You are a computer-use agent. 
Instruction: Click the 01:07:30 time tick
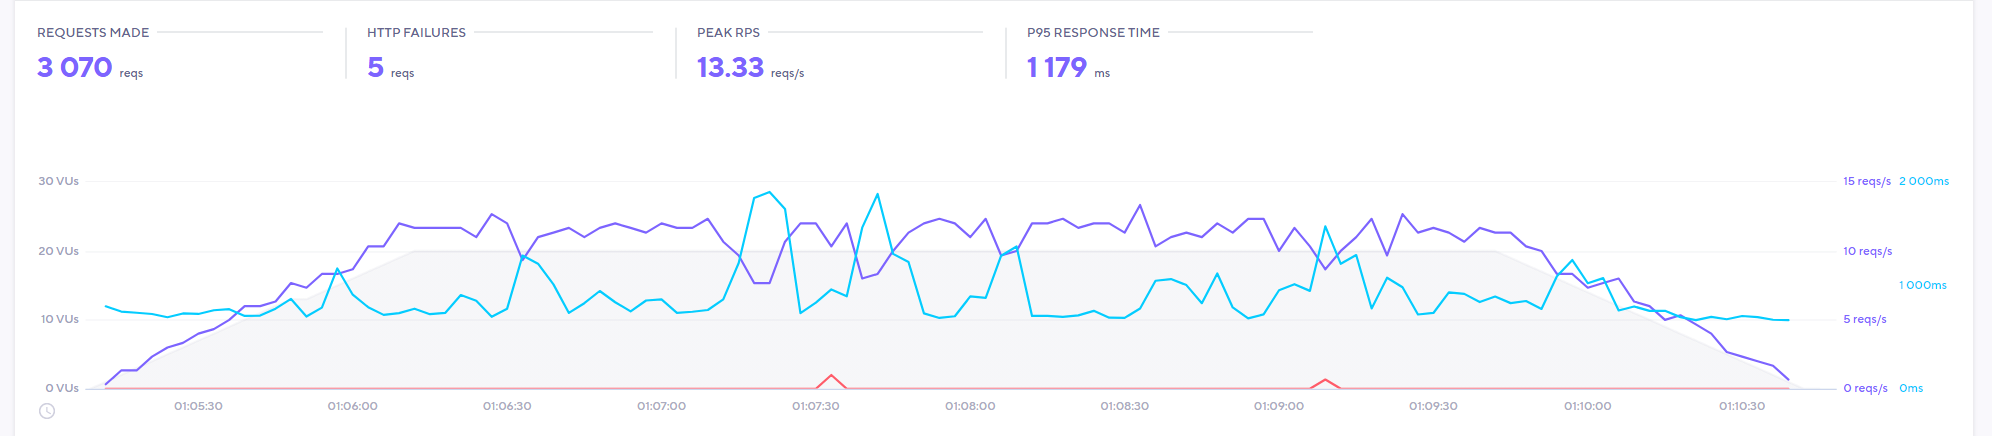point(816,406)
